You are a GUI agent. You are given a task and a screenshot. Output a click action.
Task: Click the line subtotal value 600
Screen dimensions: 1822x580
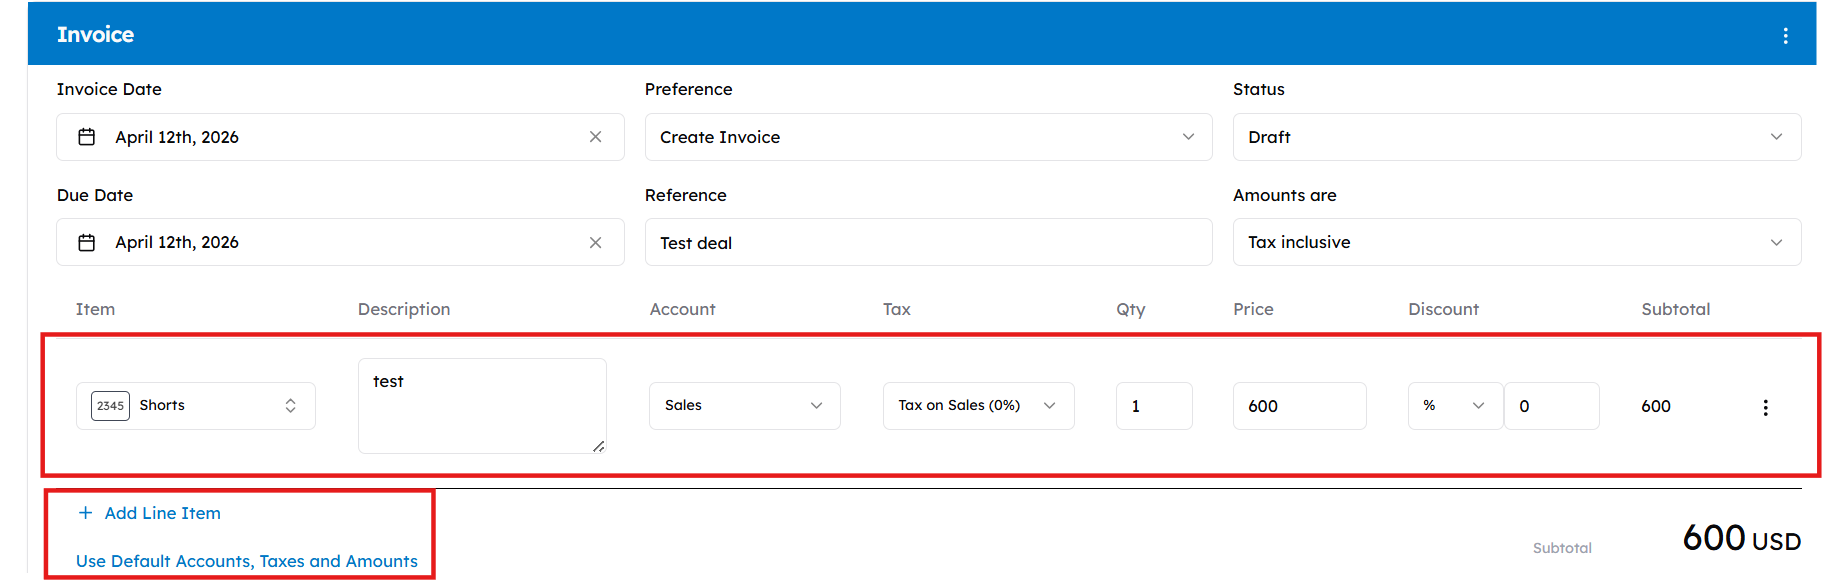(x=1656, y=406)
